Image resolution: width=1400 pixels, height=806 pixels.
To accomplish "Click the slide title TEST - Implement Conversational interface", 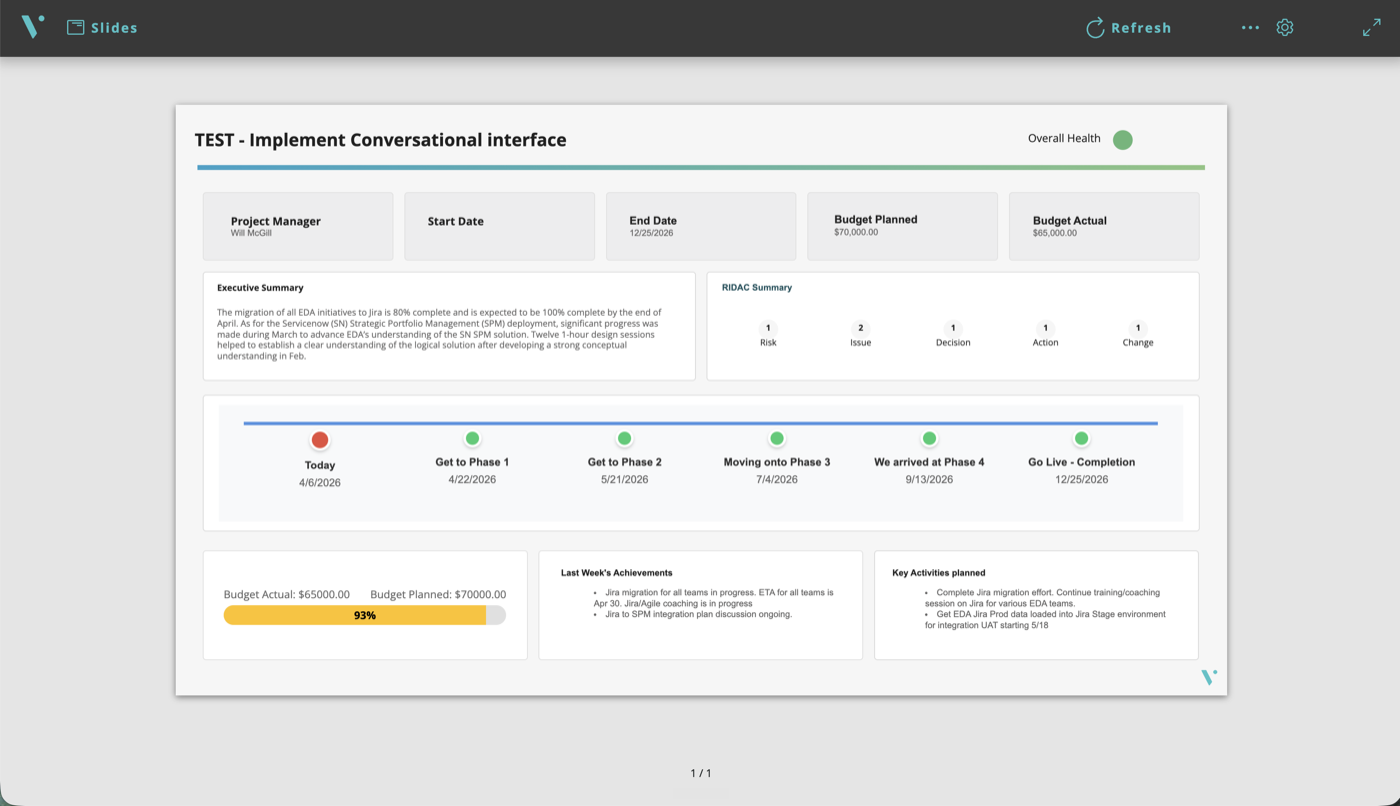I will (381, 140).
